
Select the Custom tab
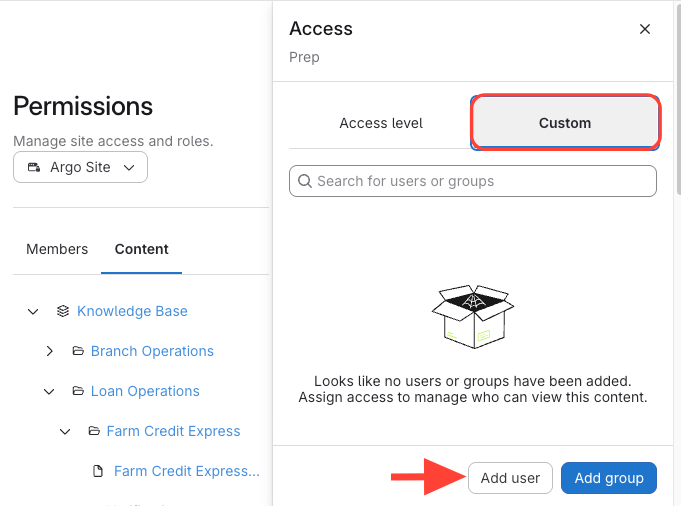tap(565, 123)
